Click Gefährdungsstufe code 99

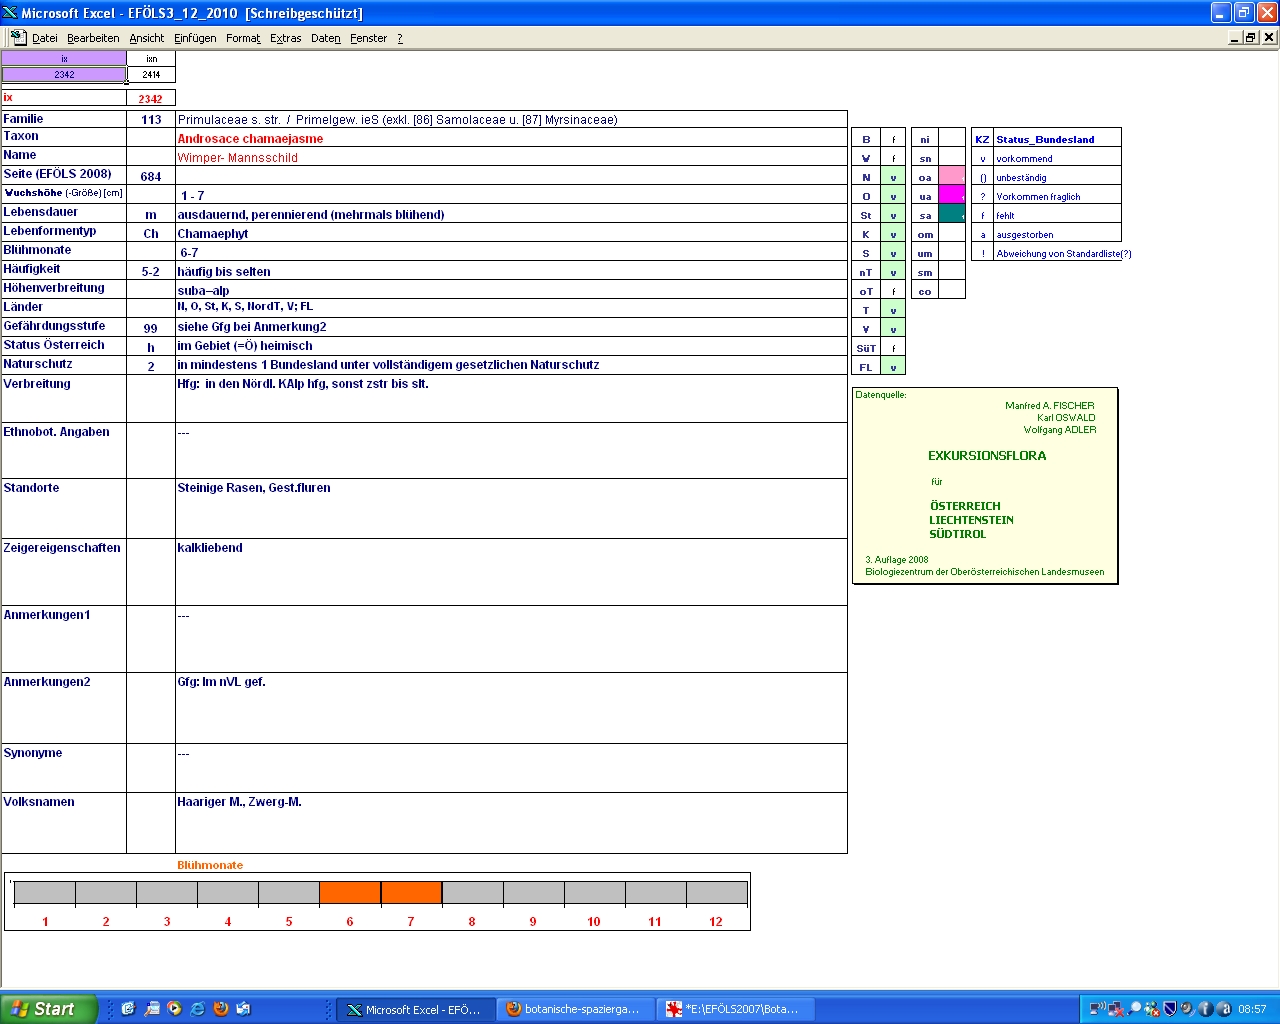point(151,328)
